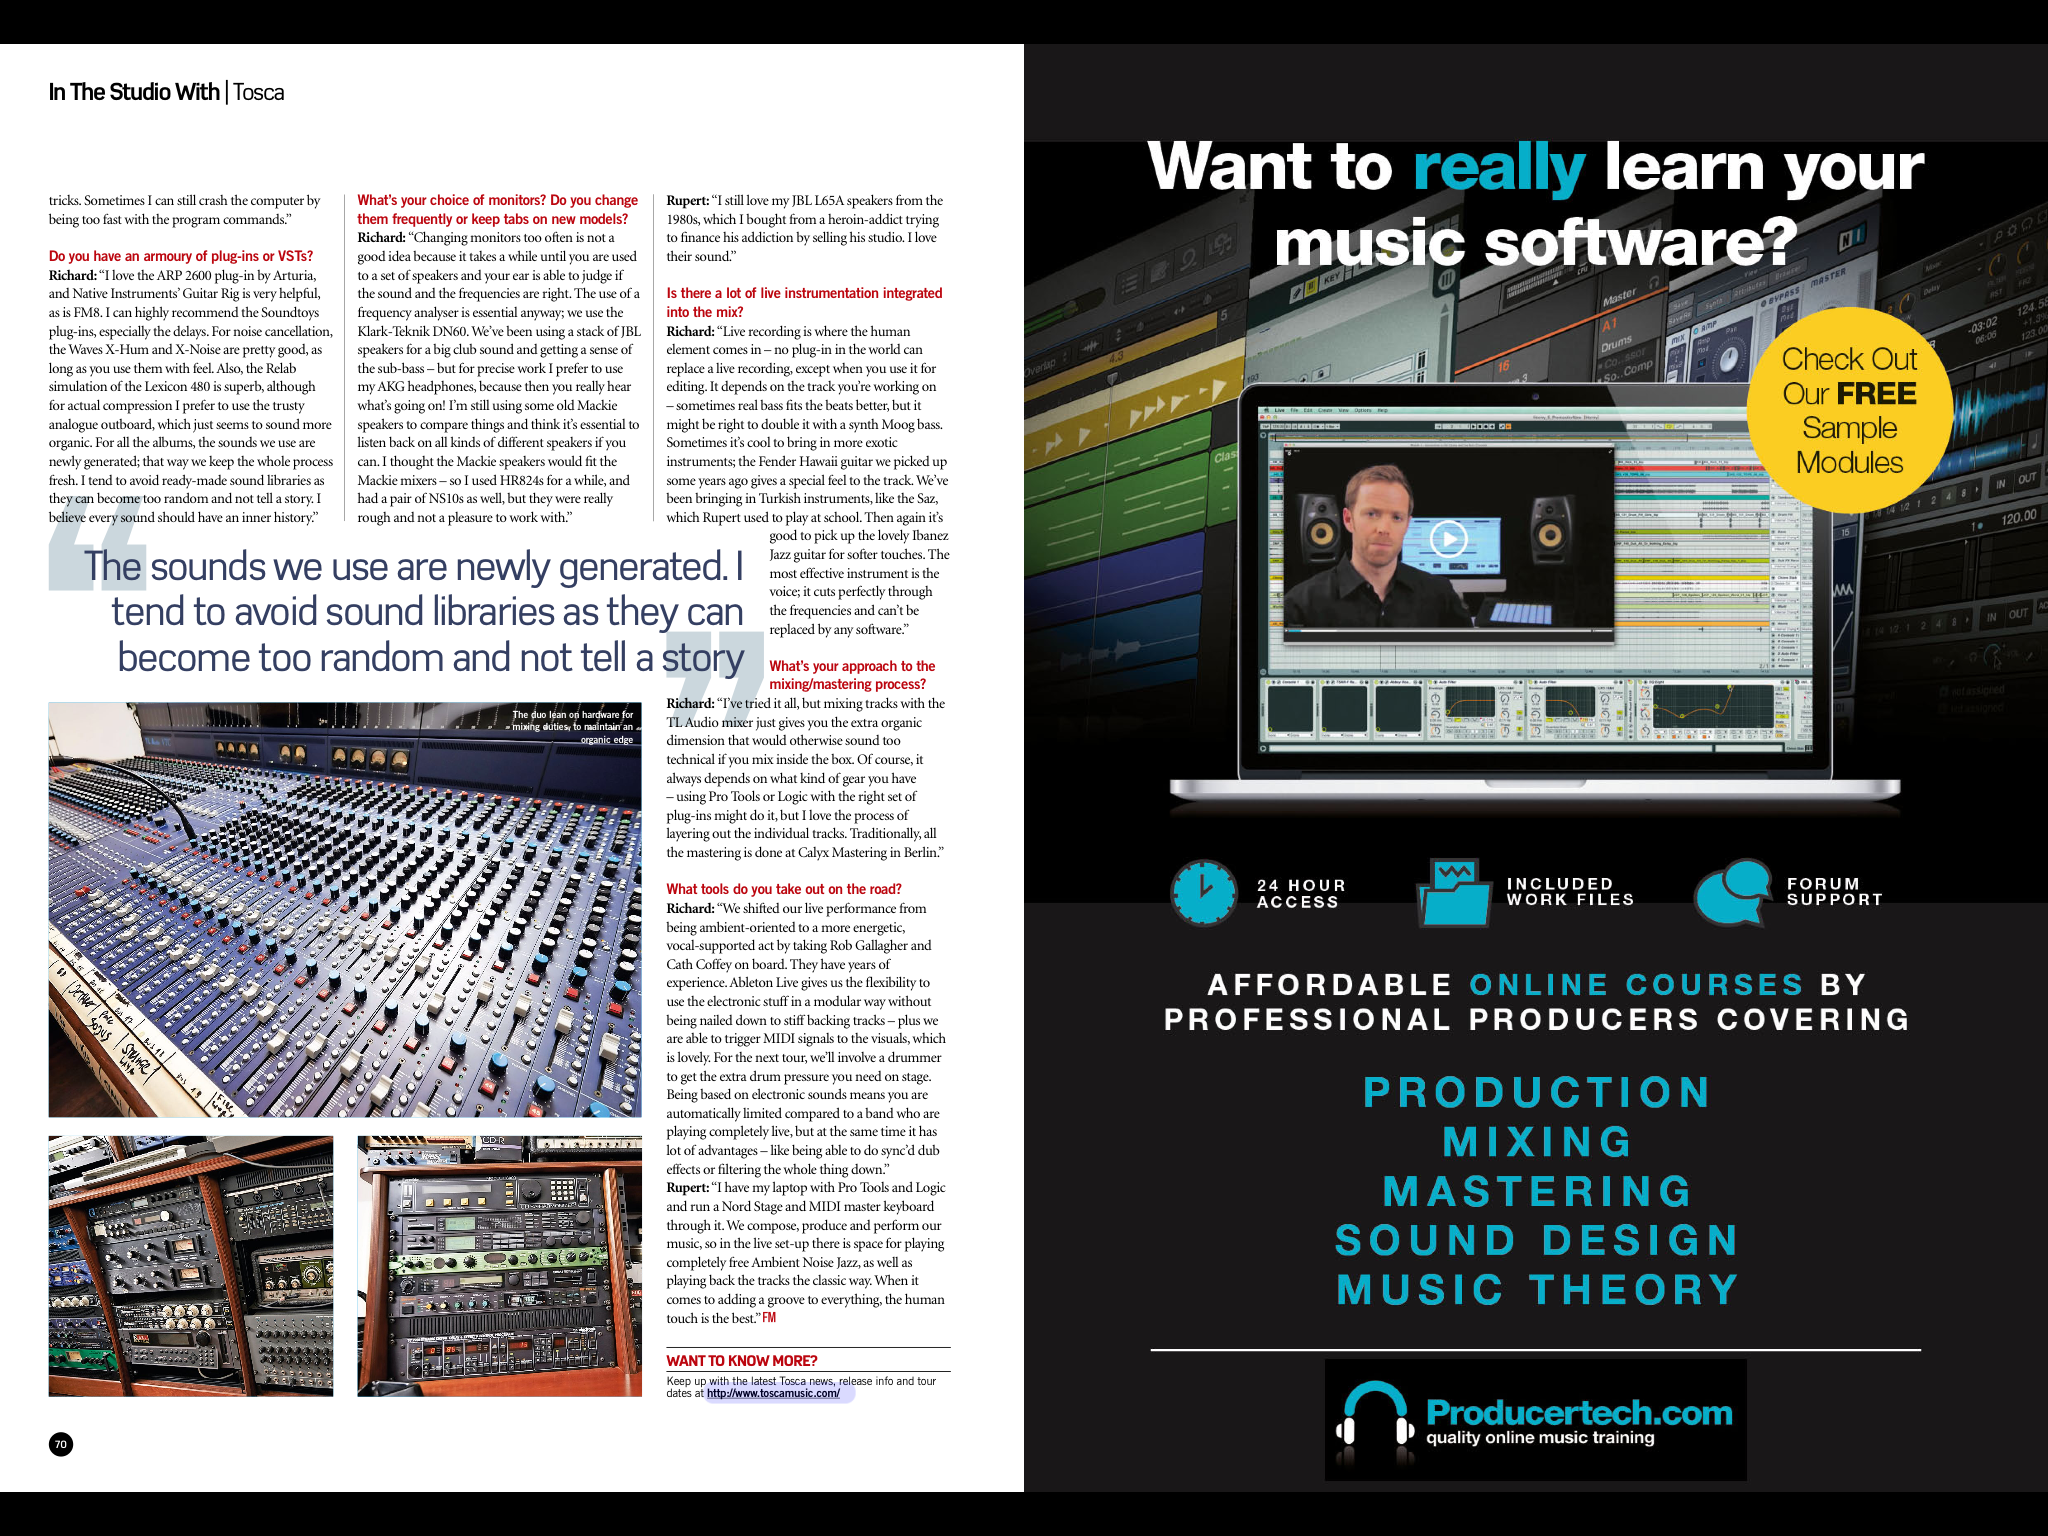Screen dimensions: 2048x1536
Task: Open the toscamusic.com link
Action: point(773,1394)
